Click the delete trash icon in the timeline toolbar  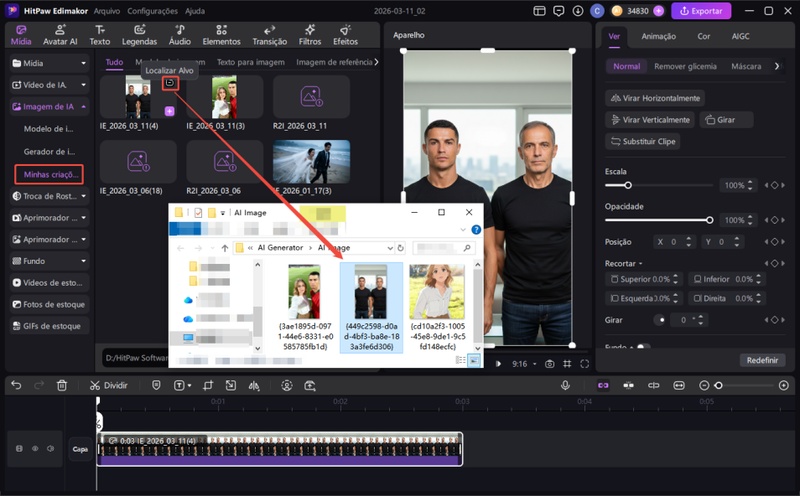62,385
